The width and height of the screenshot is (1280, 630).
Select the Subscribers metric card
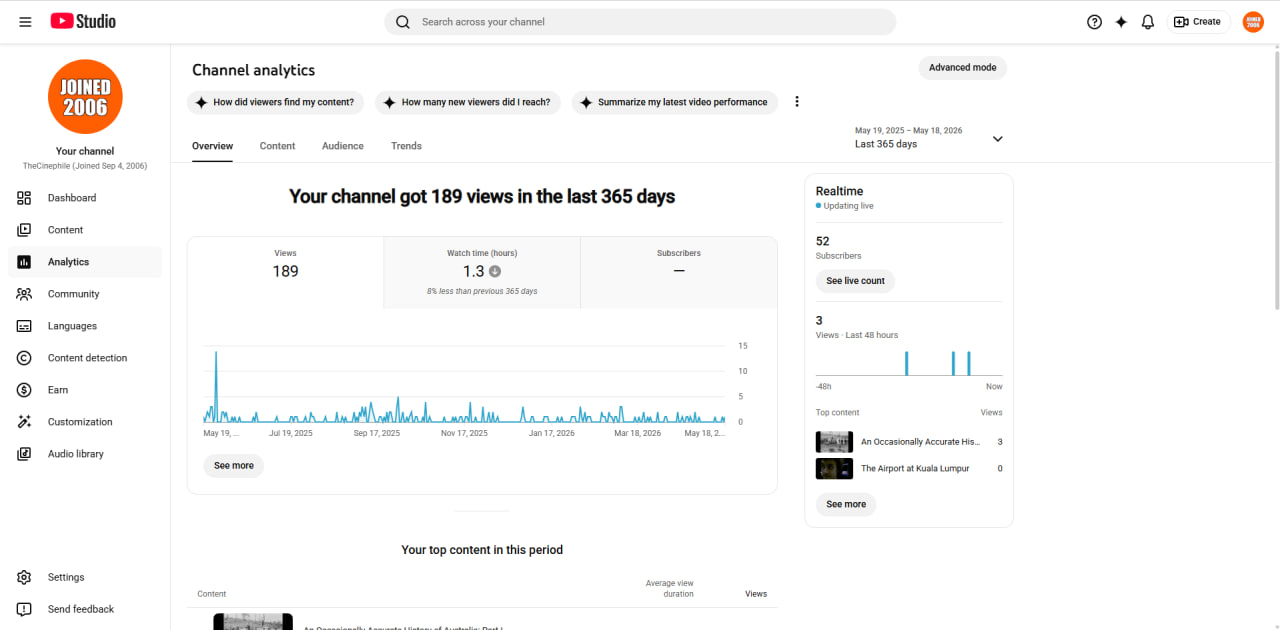tap(679, 272)
